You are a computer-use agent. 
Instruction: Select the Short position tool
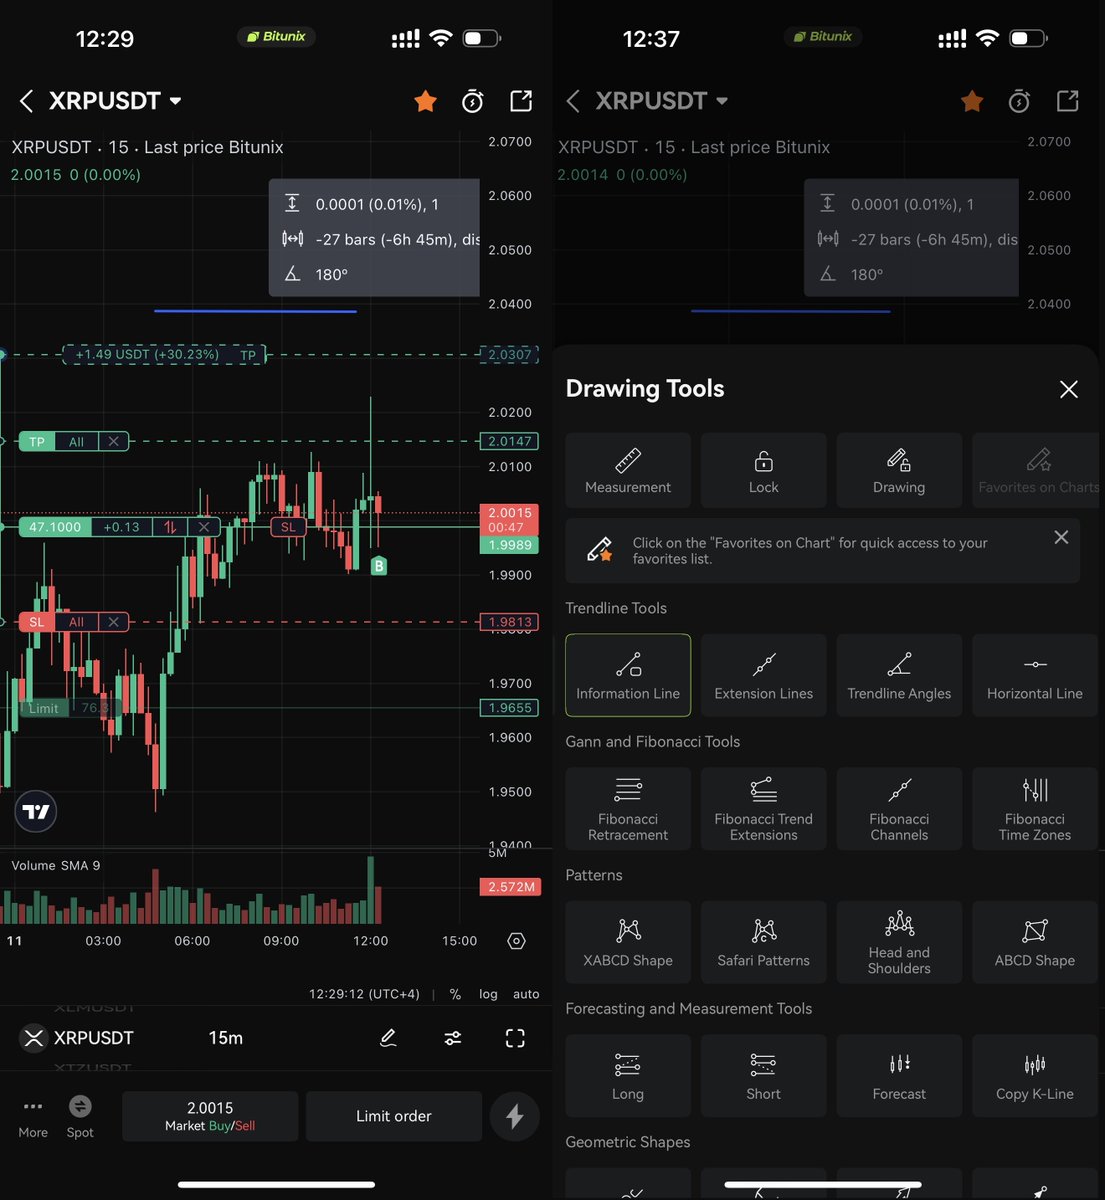click(x=764, y=1076)
